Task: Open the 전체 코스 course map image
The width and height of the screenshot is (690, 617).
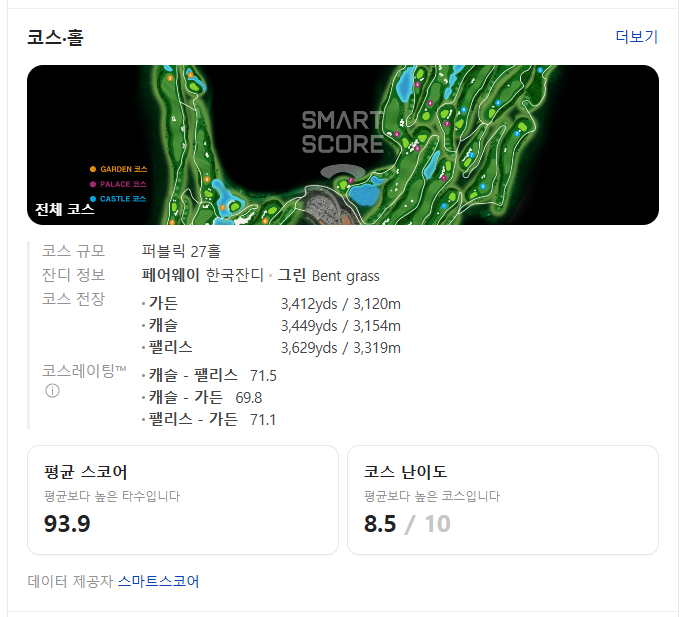Action: [343, 145]
